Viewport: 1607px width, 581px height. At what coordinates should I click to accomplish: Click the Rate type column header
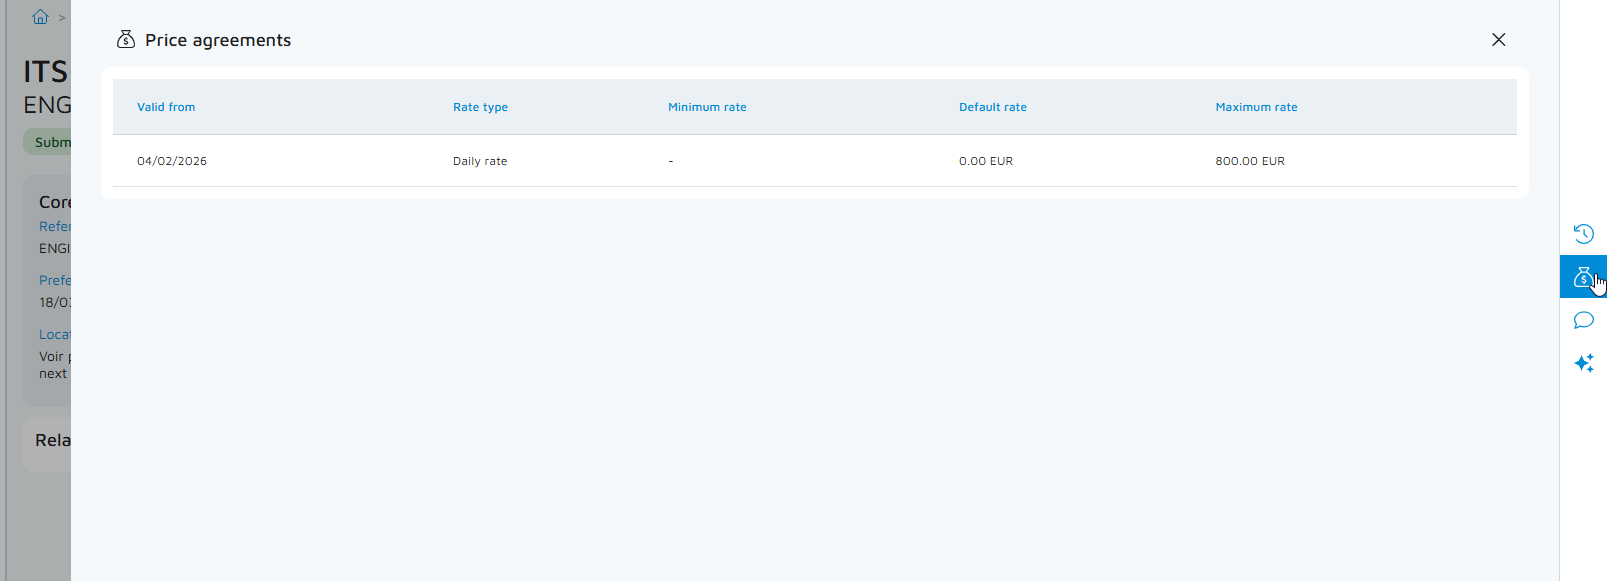480,107
